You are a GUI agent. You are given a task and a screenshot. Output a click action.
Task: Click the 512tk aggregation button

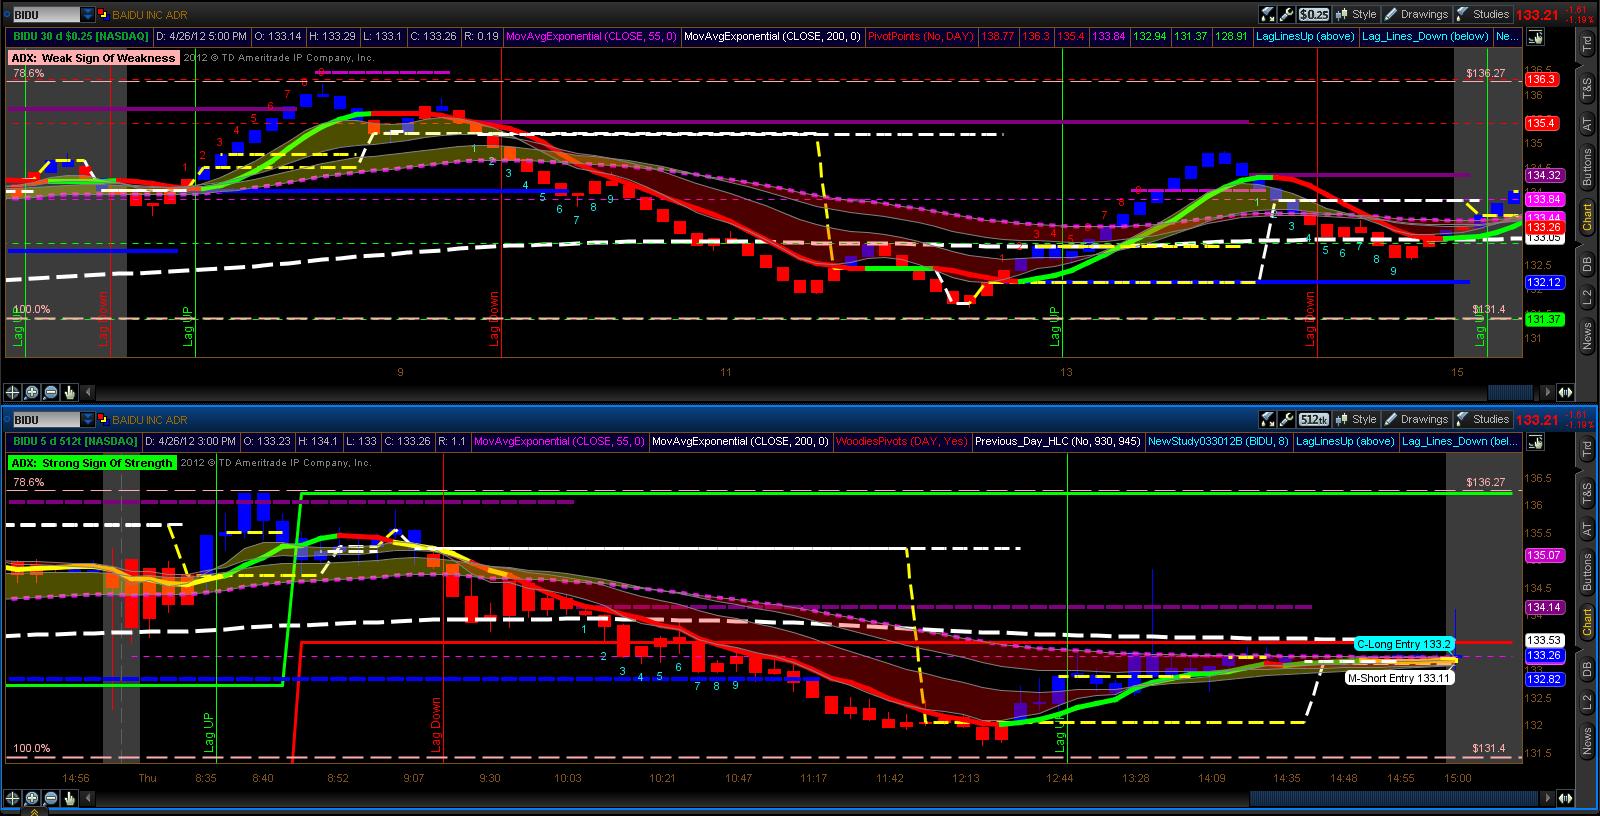pos(1314,419)
